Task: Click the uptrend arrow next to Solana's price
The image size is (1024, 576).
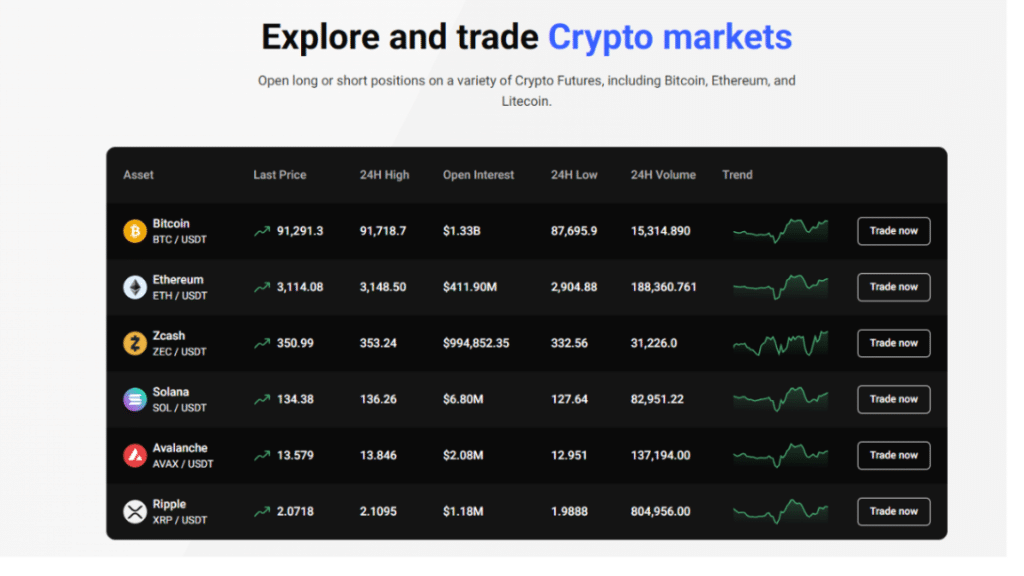Action: point(262,399)
